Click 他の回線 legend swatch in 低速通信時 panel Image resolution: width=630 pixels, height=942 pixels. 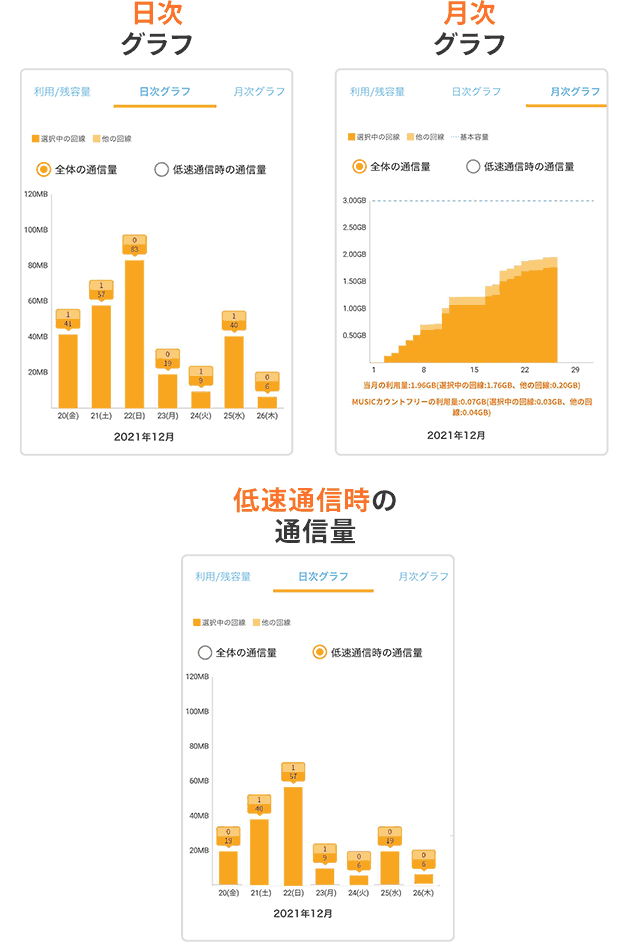[x=256, y=622]
